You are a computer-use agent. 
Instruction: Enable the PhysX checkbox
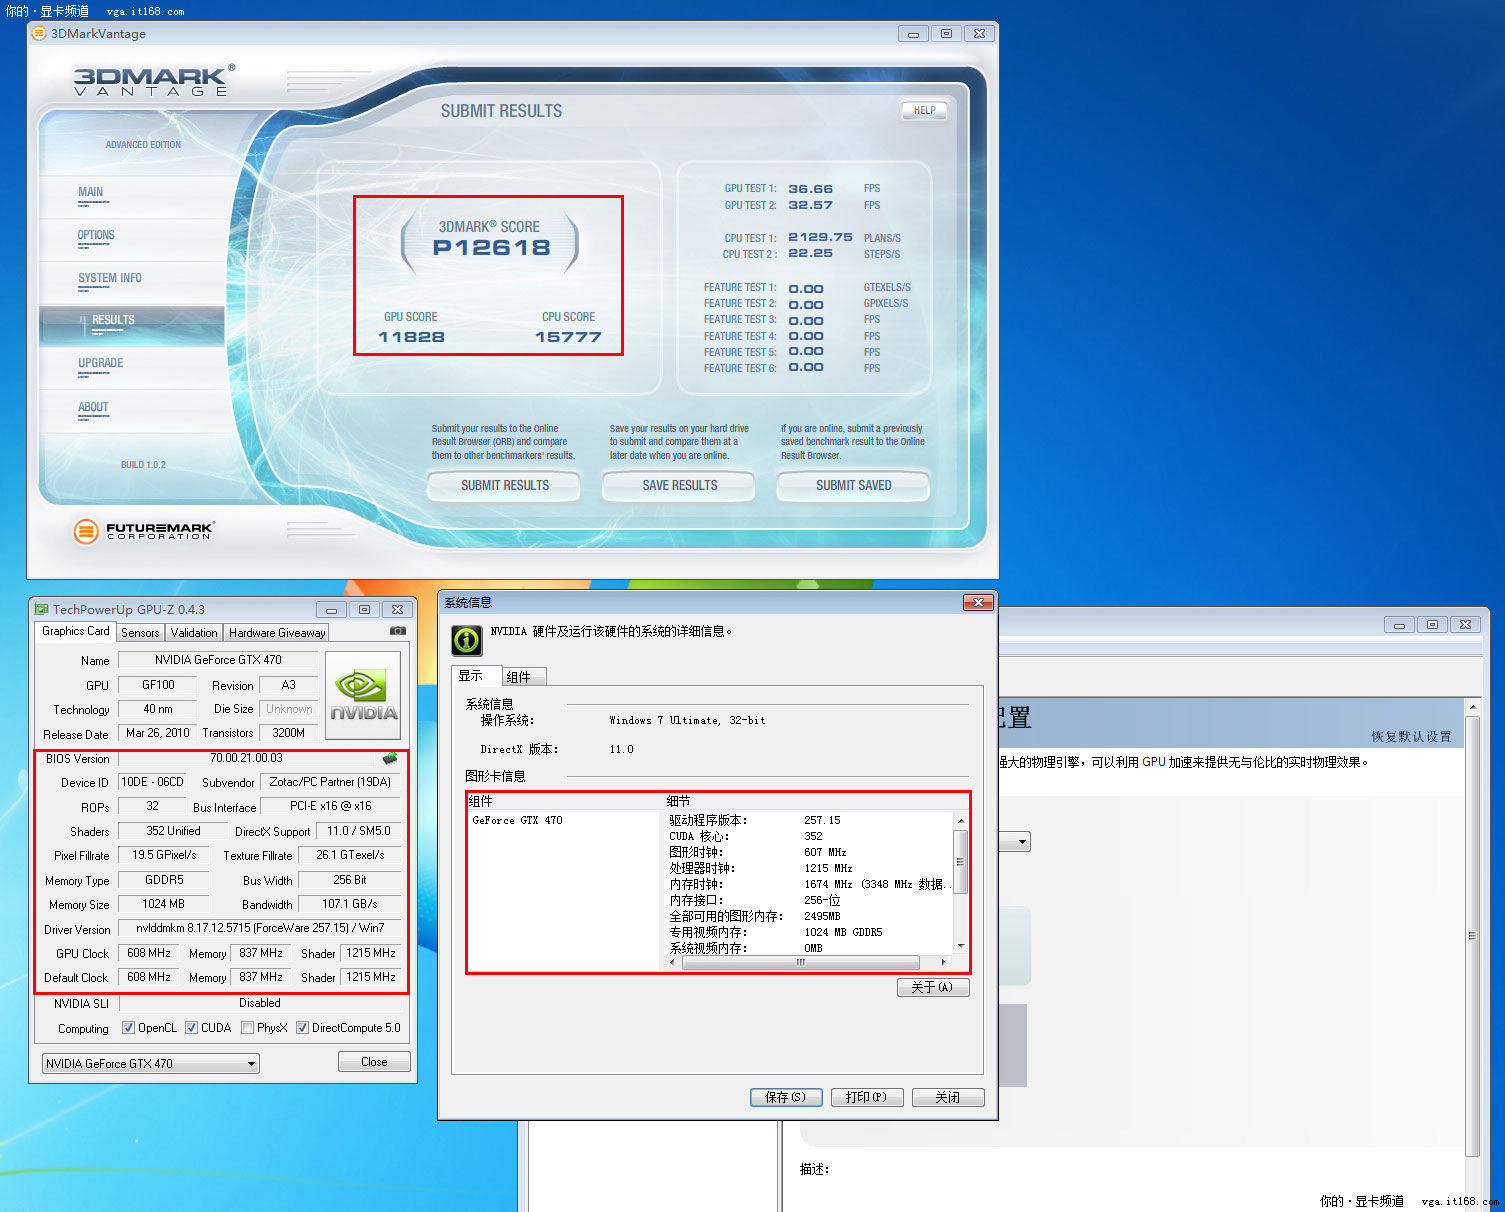click(247, 1028)
